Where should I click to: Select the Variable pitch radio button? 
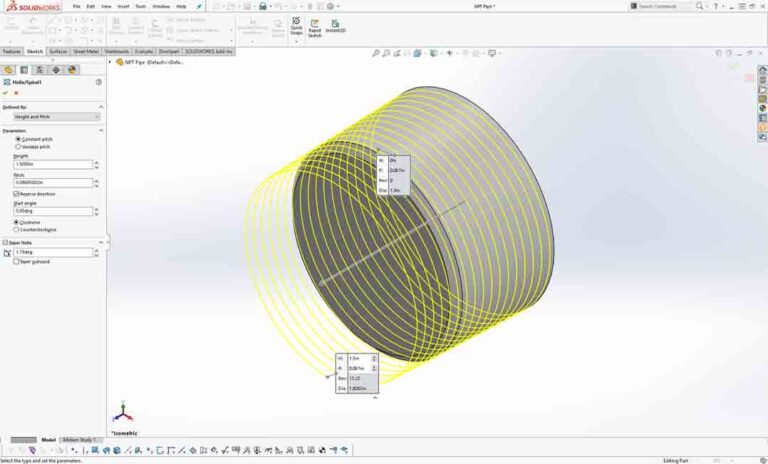coord(17,147)
